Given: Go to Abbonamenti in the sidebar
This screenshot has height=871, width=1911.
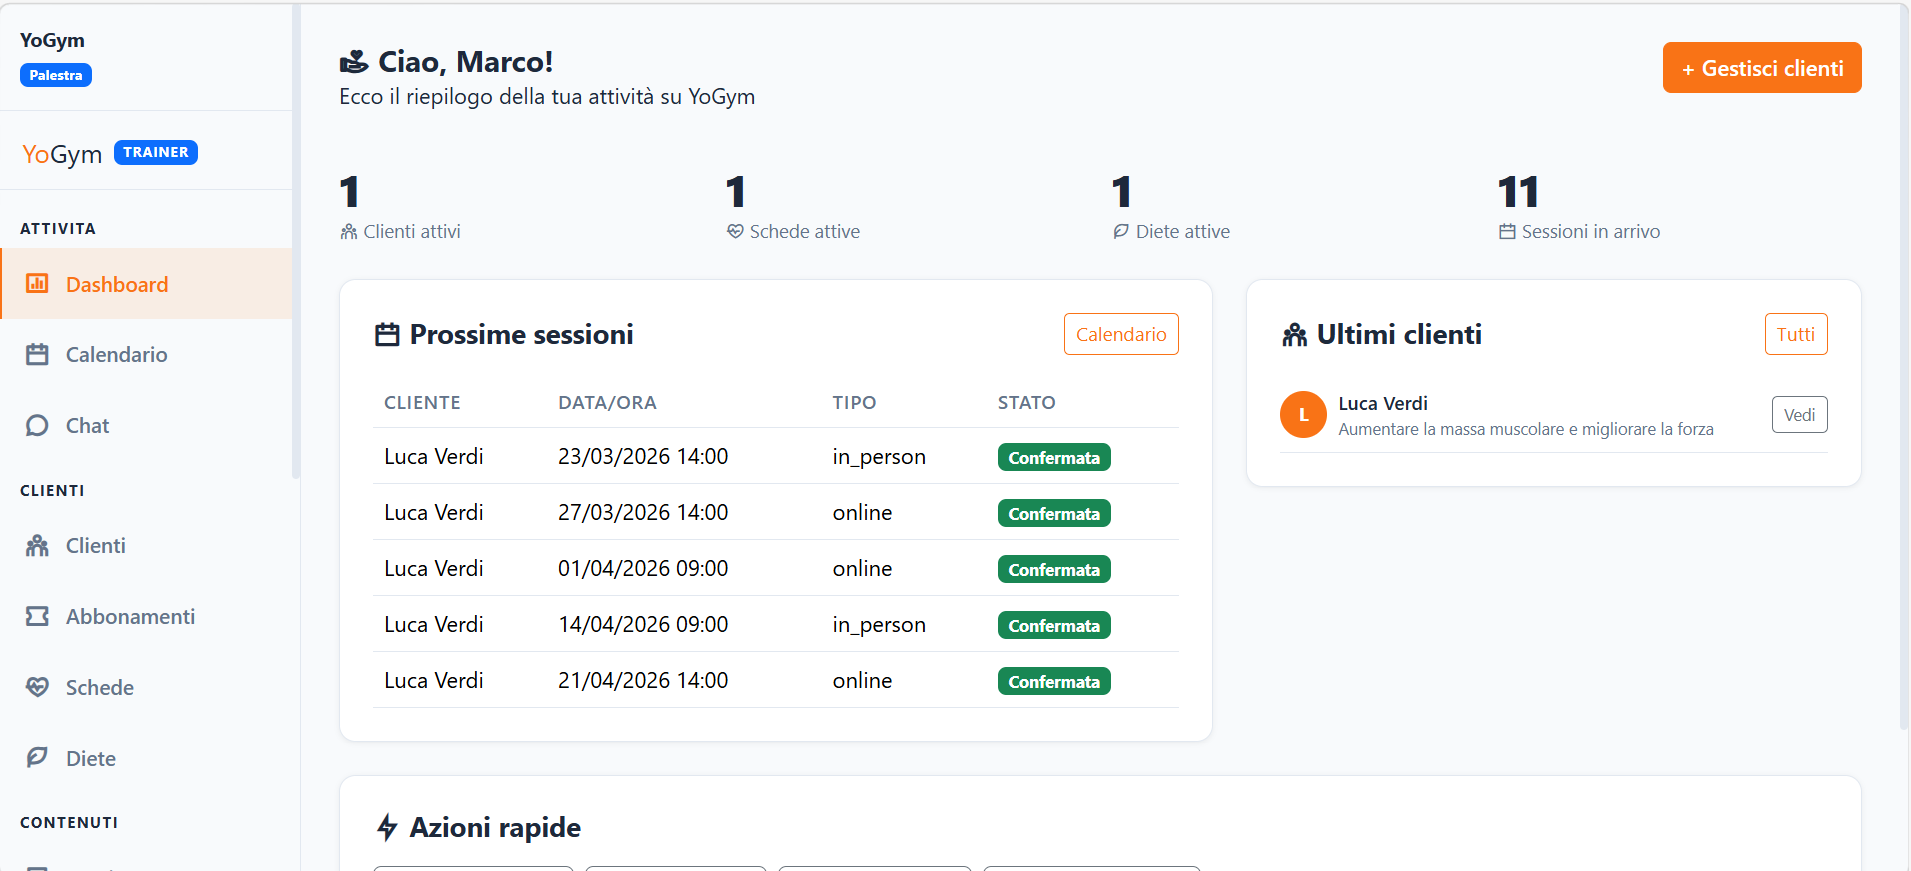Looking at the screenshot, I should click(130, 617).
